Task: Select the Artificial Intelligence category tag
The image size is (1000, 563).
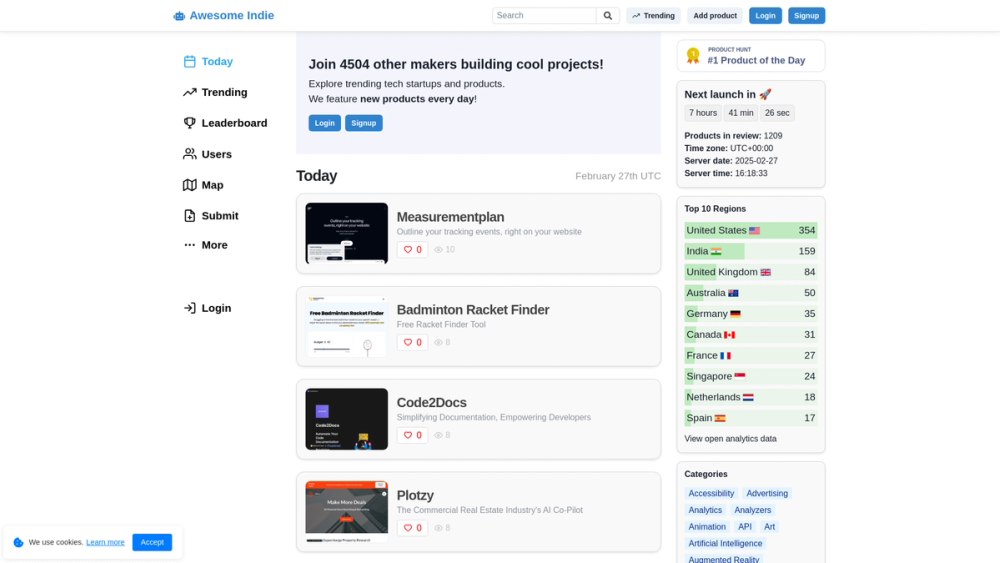Action: coord(725,543)
